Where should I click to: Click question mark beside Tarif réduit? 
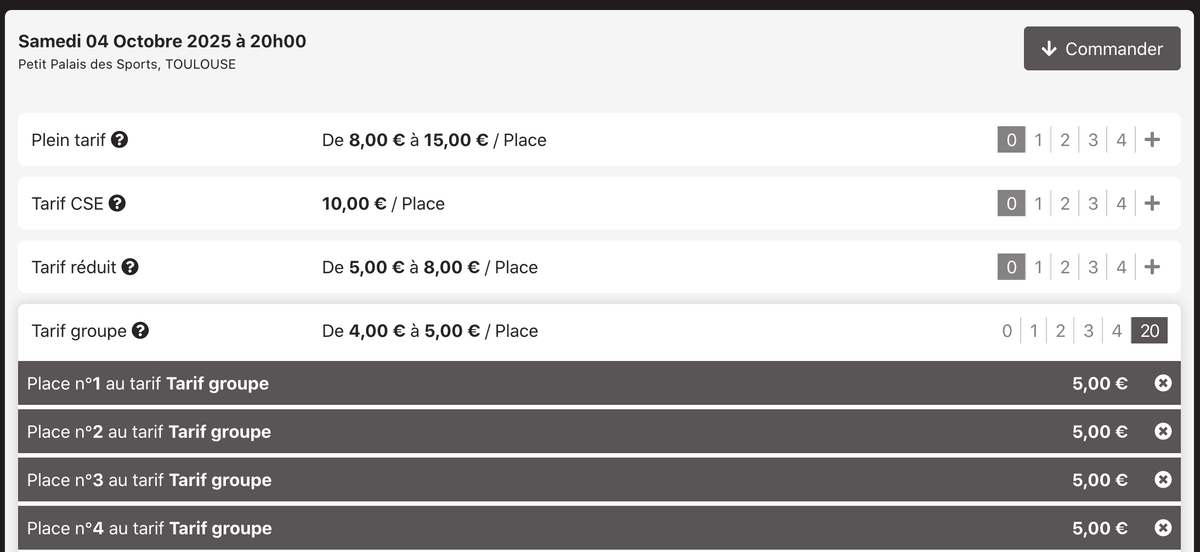[130, 267]
